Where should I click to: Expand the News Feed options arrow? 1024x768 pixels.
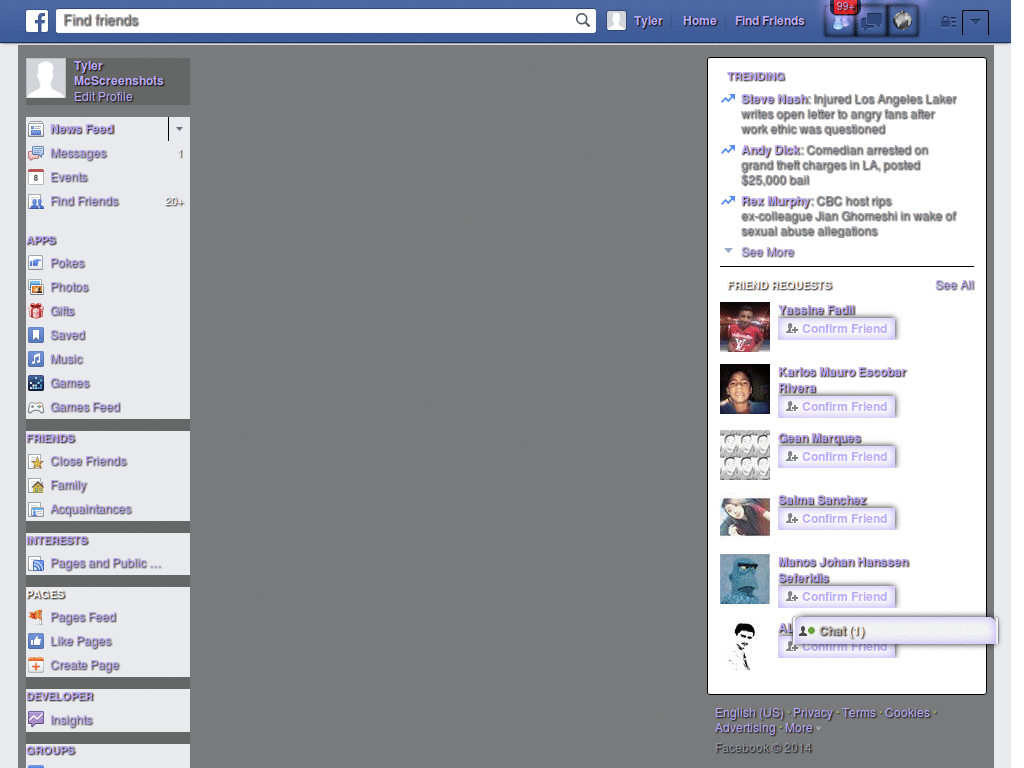(x=179, y=129)
